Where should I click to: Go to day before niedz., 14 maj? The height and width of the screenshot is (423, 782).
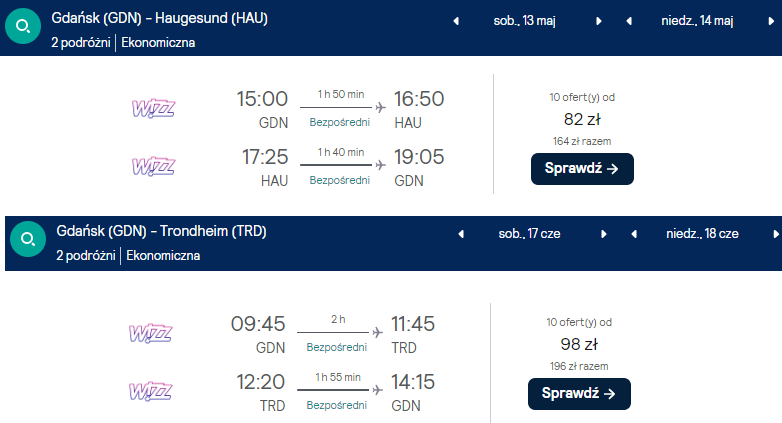coord(629,21)
